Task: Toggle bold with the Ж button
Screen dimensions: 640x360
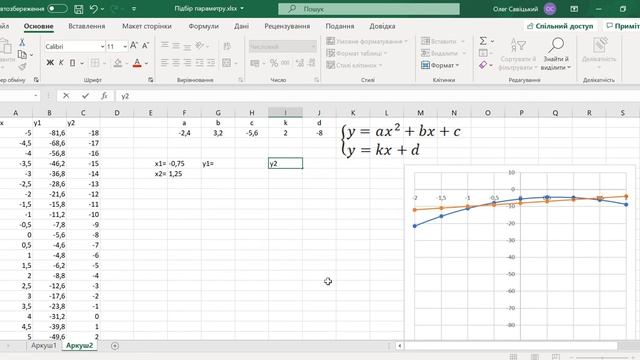Action: click(x=50, y=62)
